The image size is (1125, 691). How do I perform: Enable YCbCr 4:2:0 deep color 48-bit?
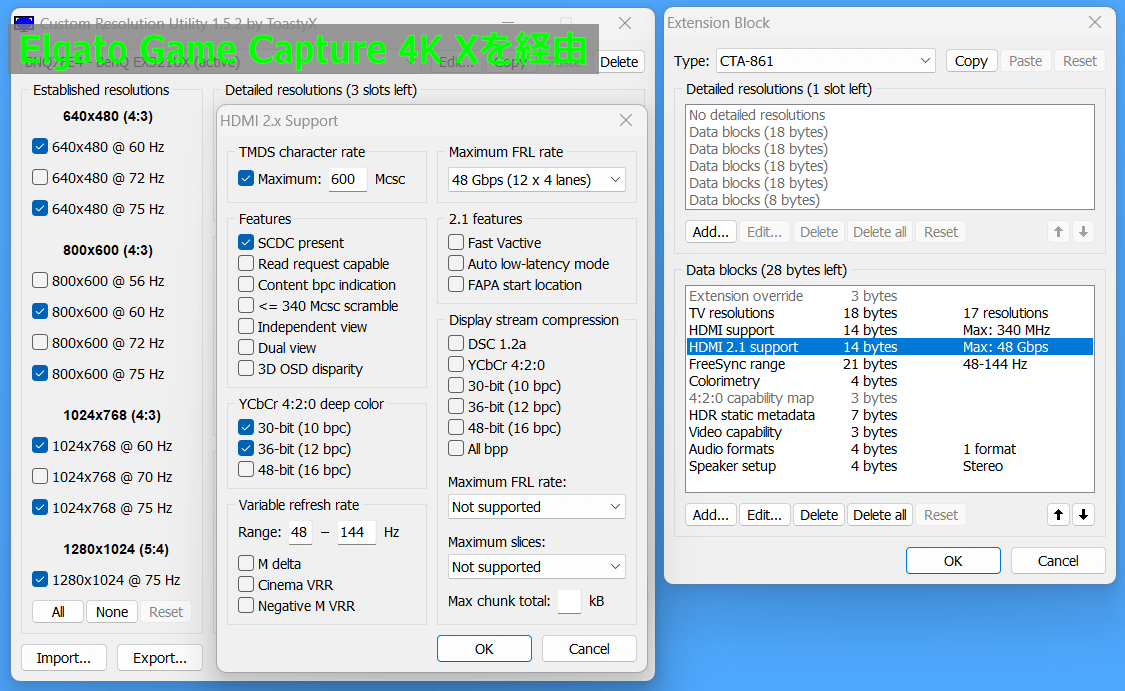(246, 469)
